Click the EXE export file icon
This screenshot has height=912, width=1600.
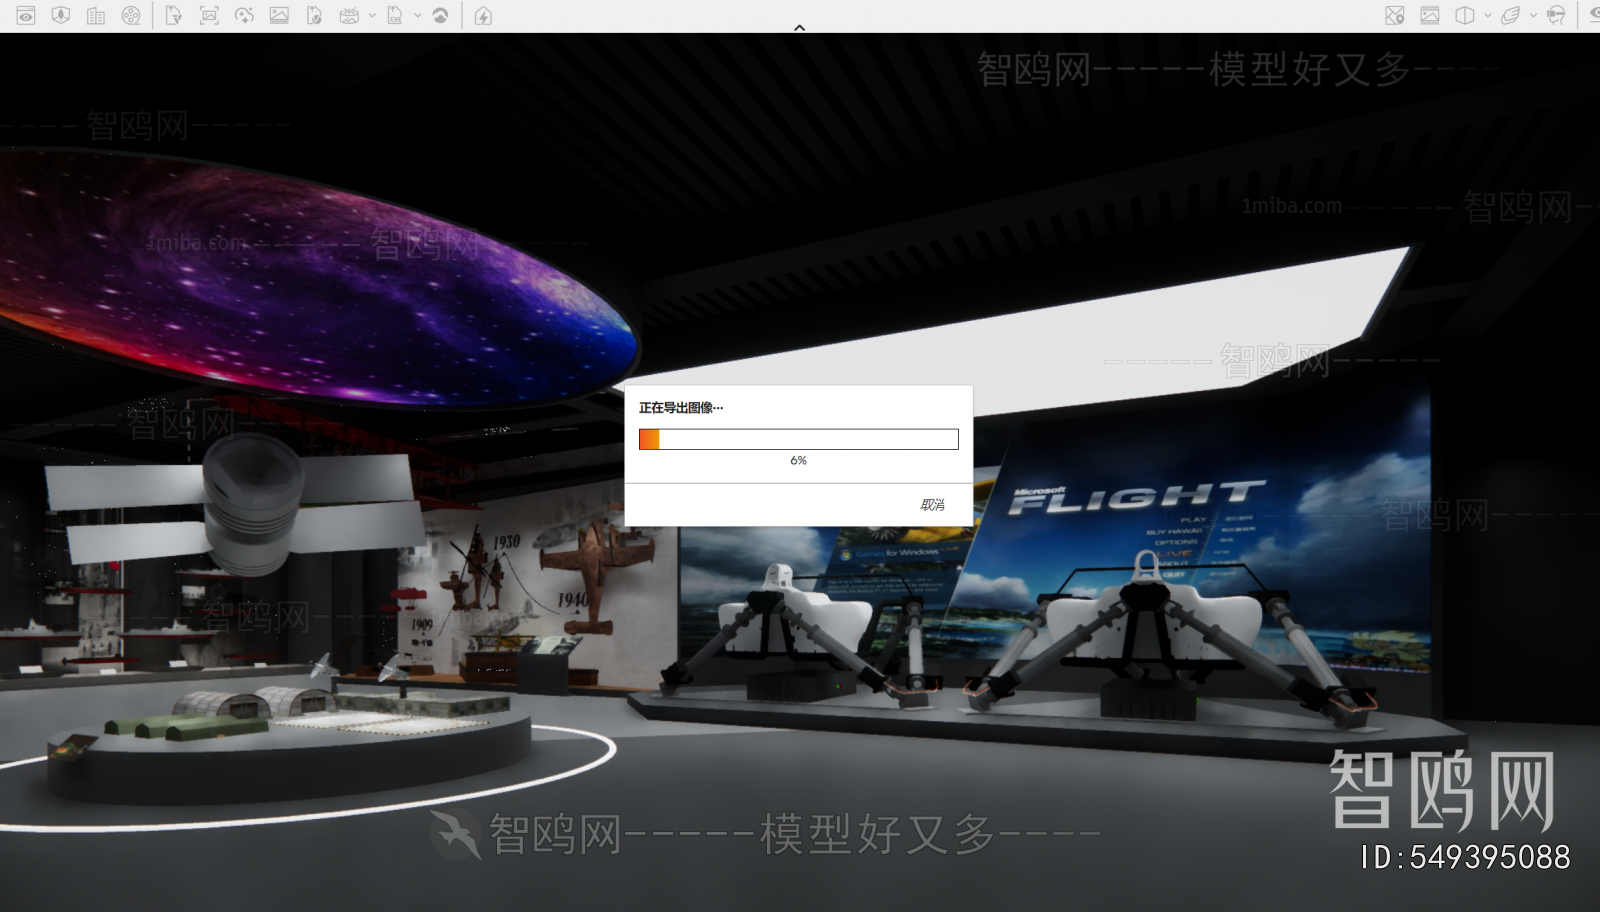[395, 16]
